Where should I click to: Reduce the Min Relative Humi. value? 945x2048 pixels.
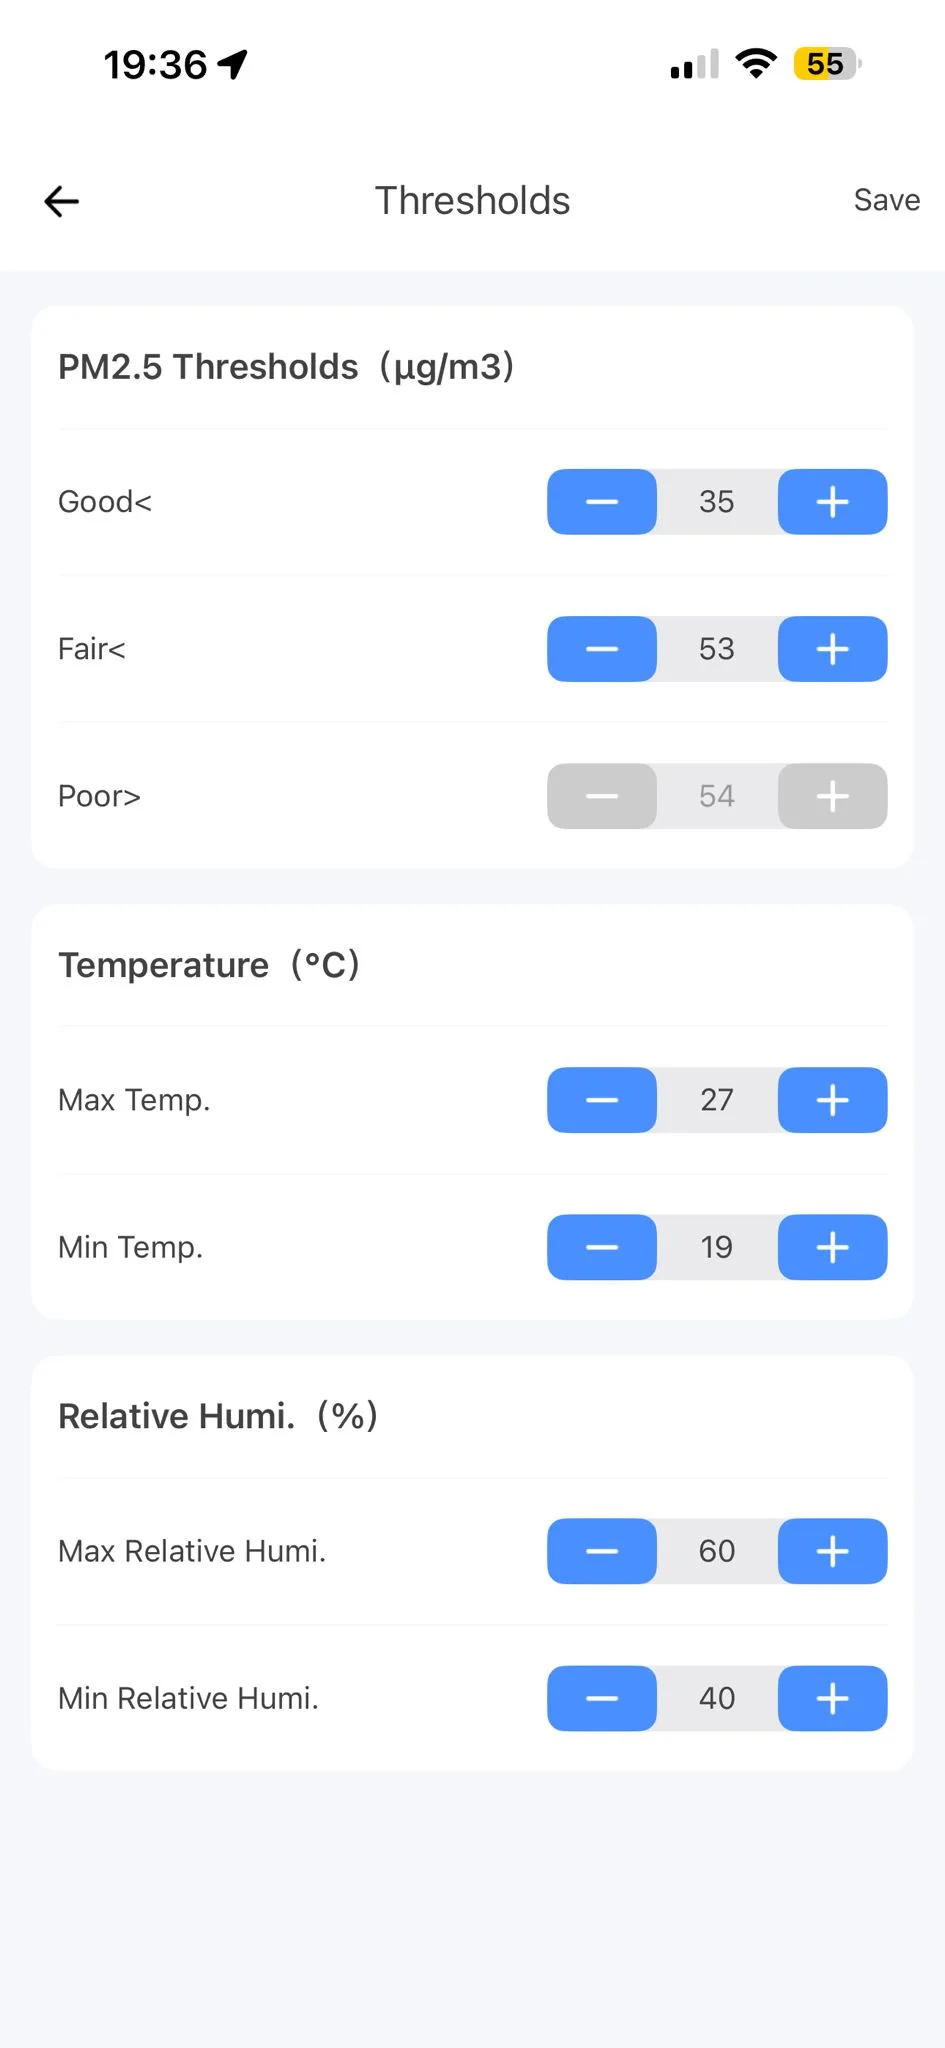pos(602,1698)
